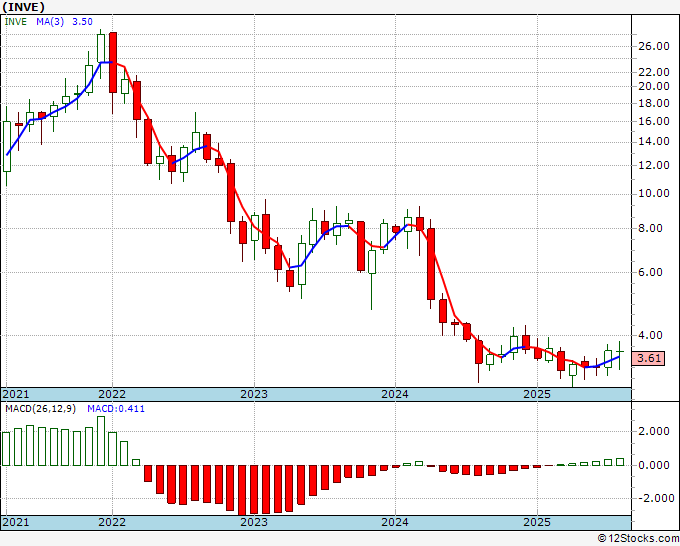Click the MACD:0.411 value readout

point(116,409)
